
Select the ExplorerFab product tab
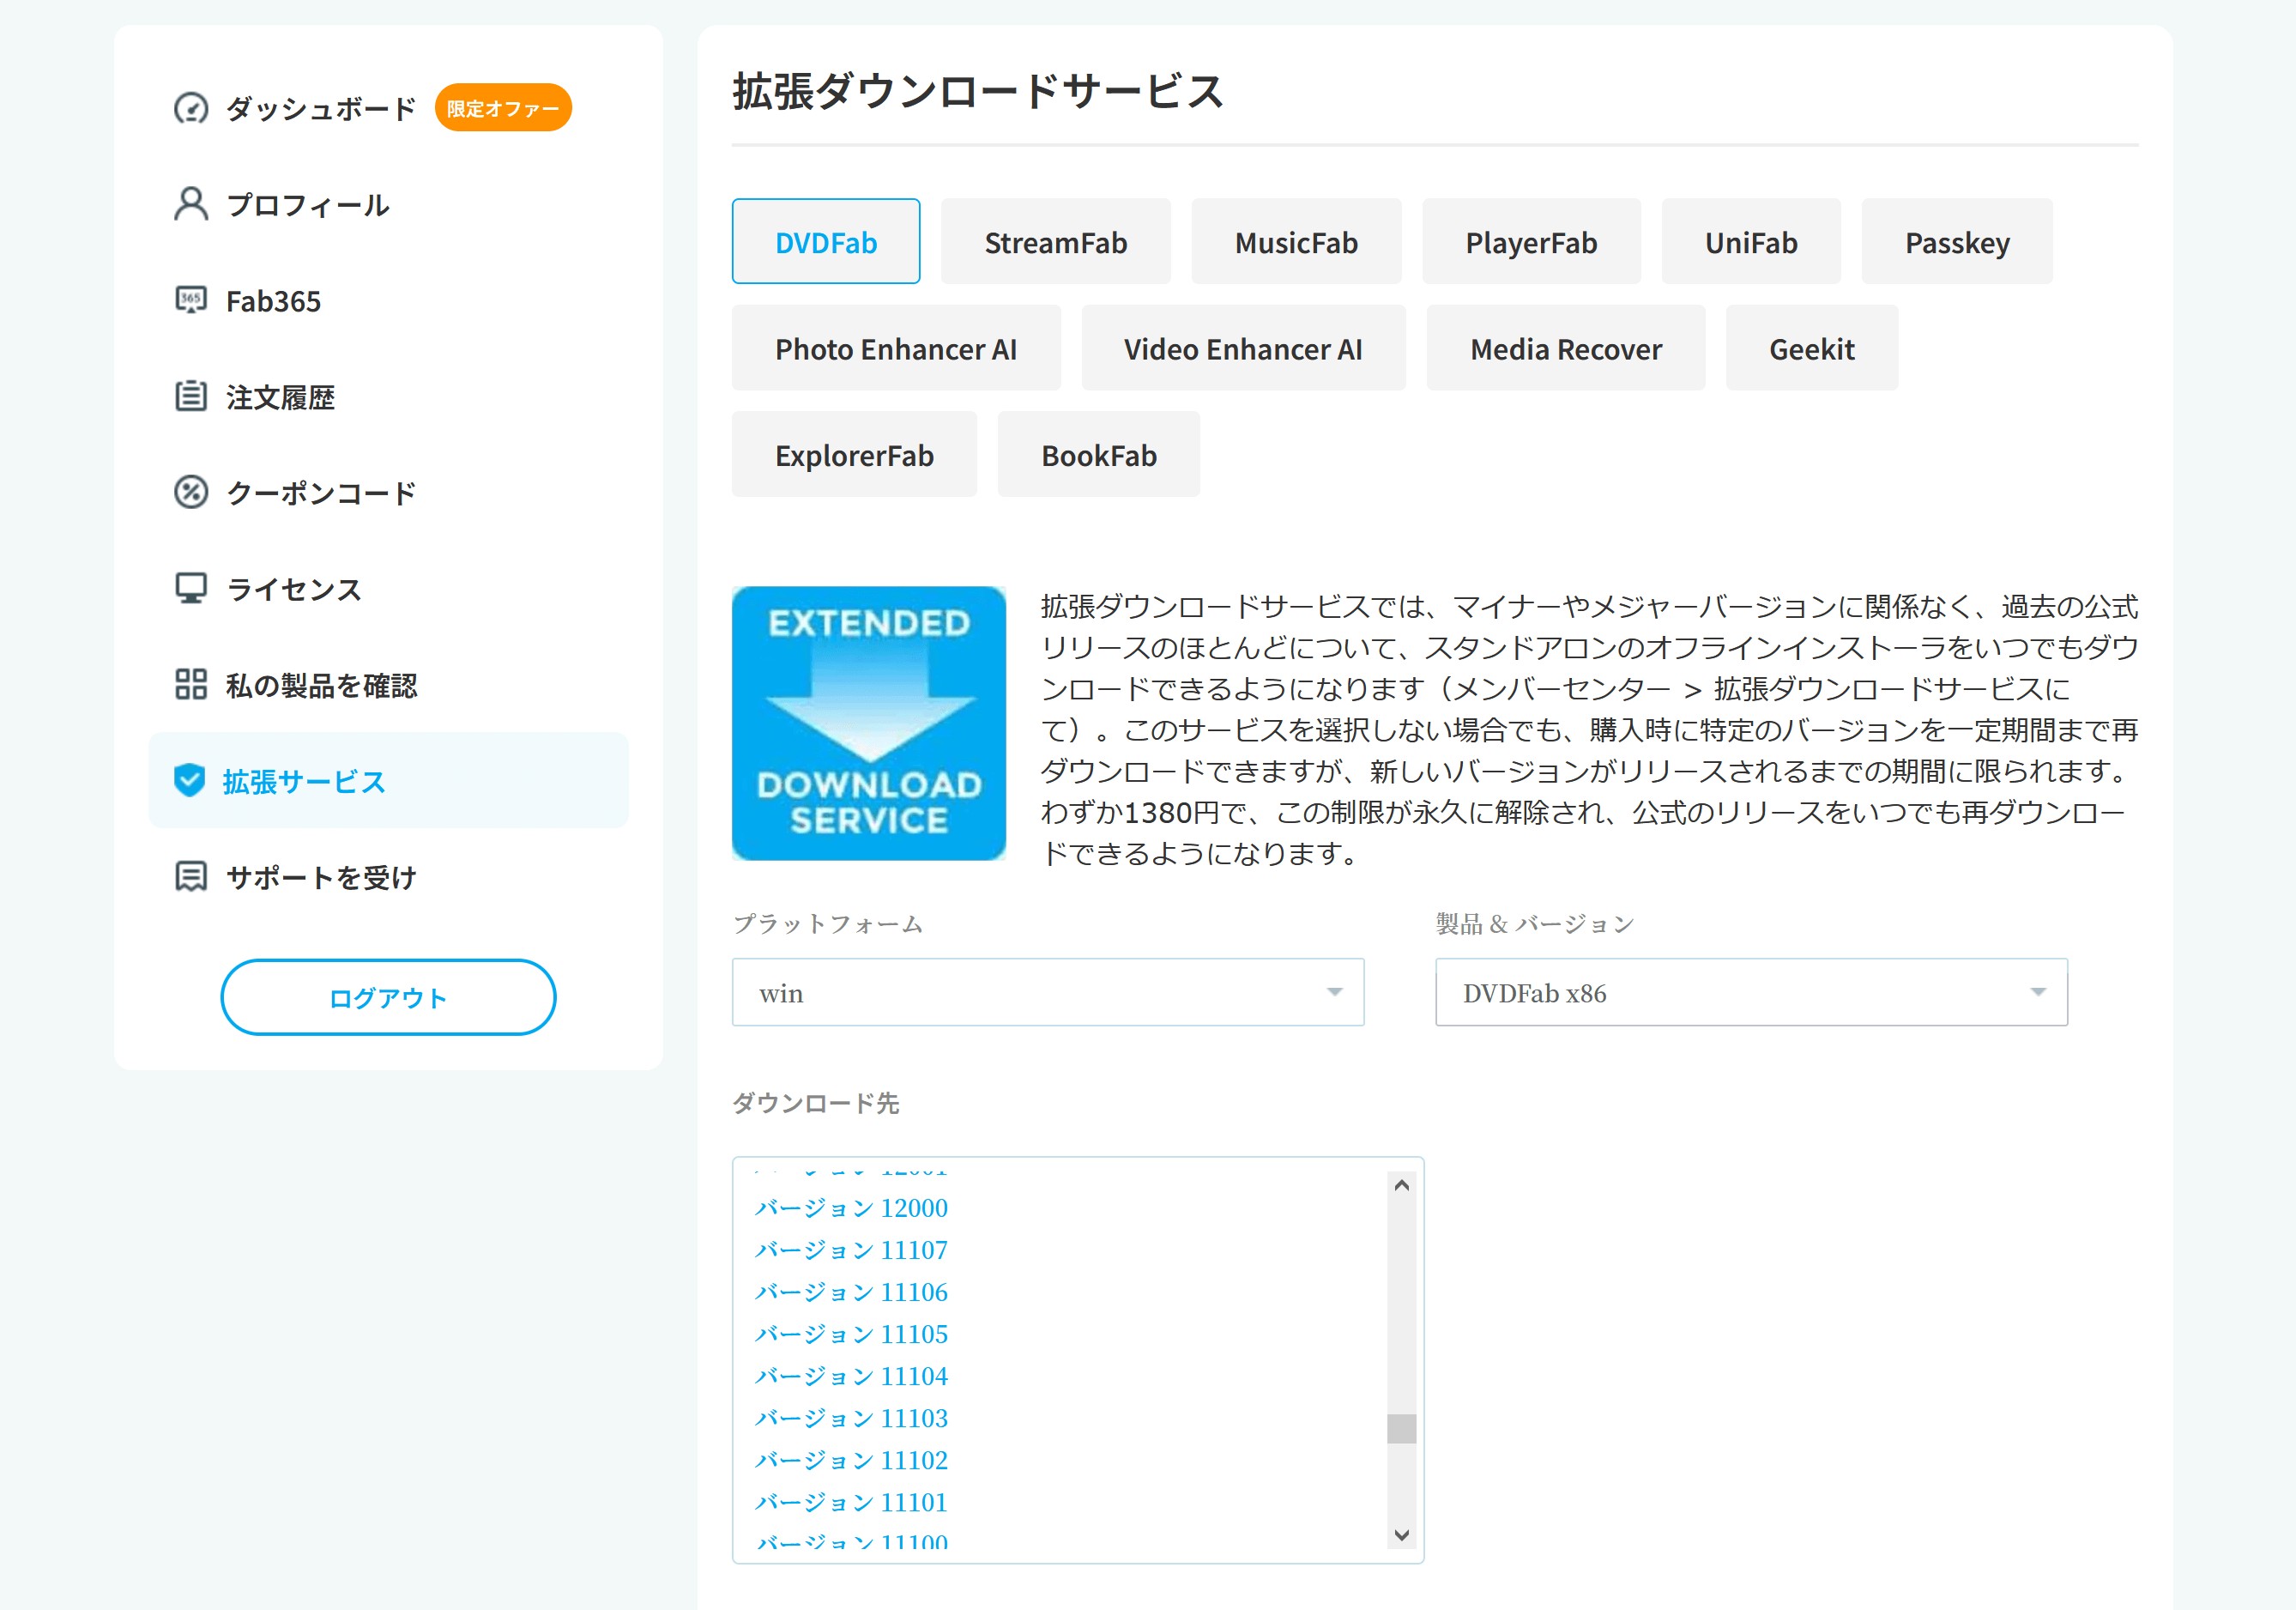coord(854,454)
